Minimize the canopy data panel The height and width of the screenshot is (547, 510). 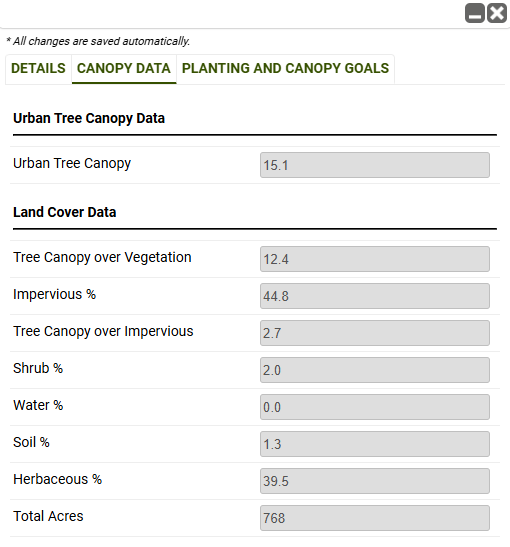475,13
